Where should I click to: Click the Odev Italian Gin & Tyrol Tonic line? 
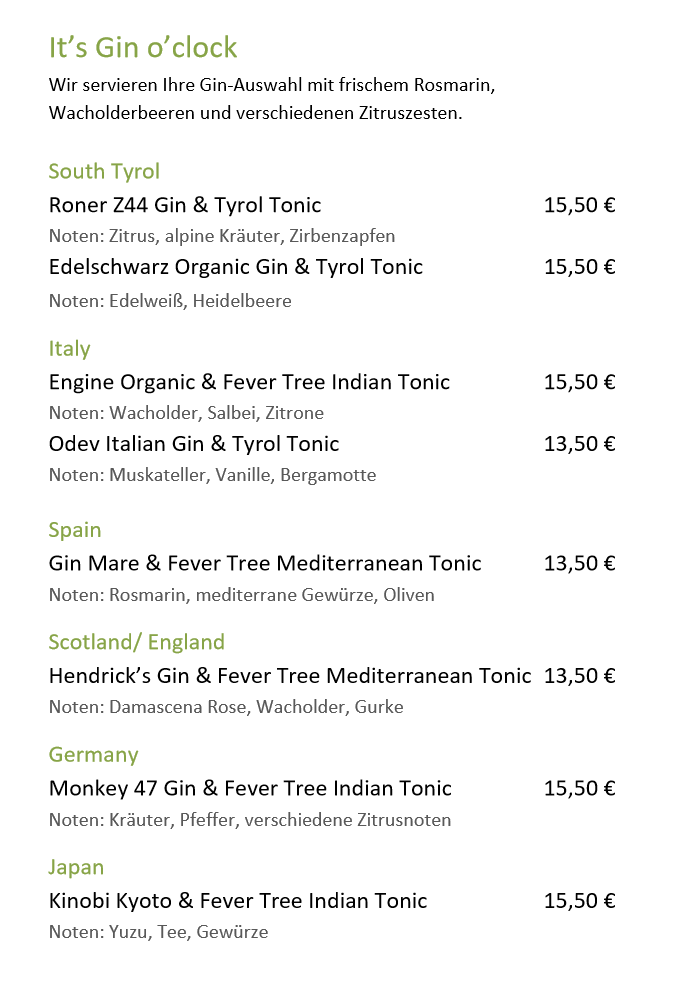tap(194, 444)
